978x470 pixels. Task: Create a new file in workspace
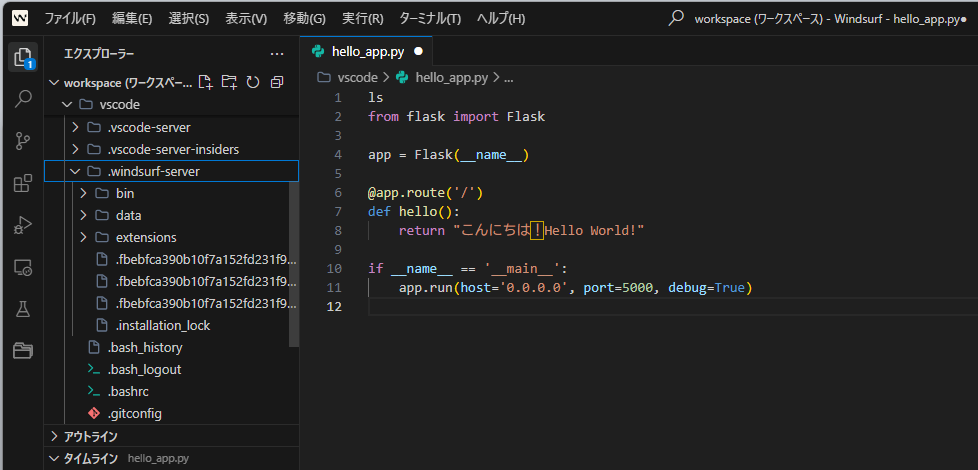[x=205, y=82]
